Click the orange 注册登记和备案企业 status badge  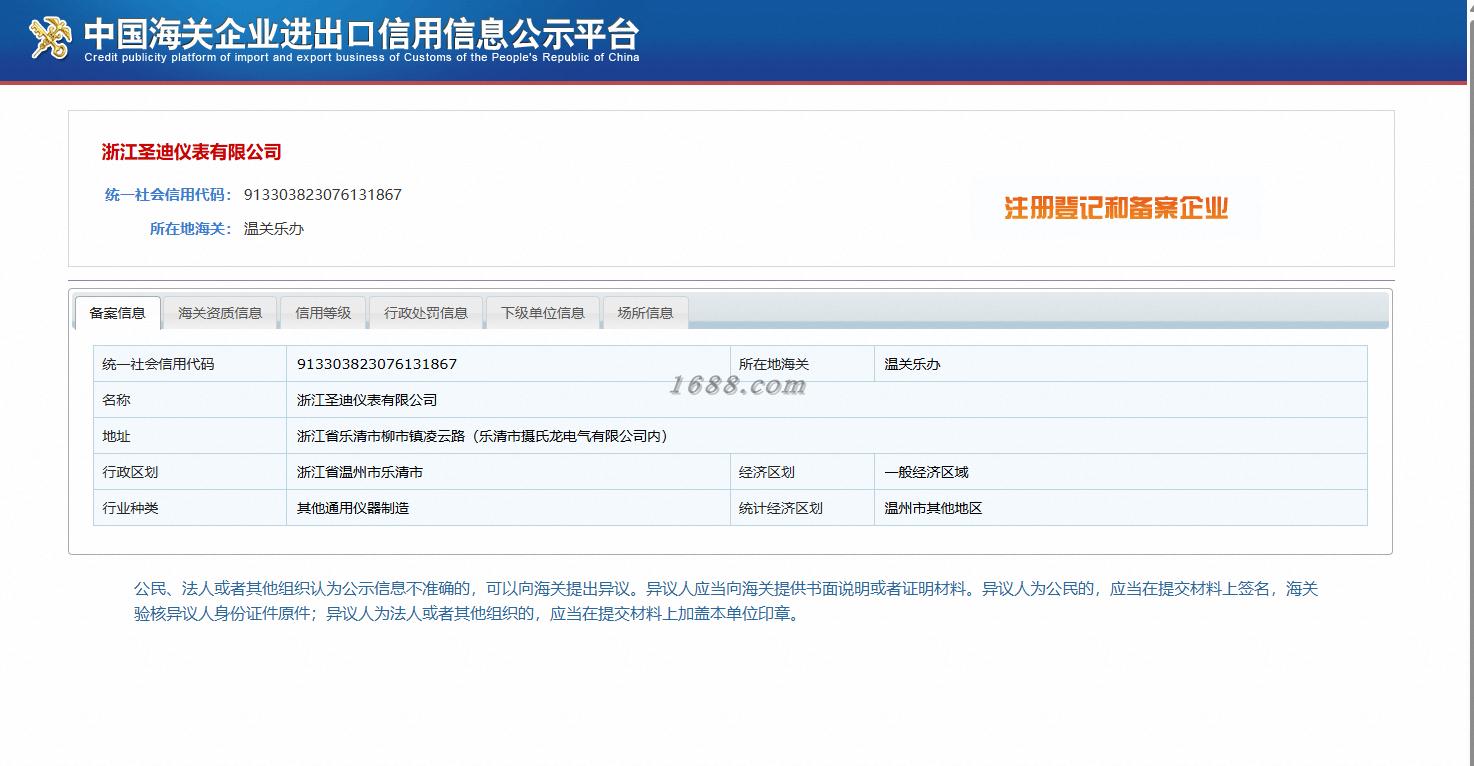(x=1116, y=208)
